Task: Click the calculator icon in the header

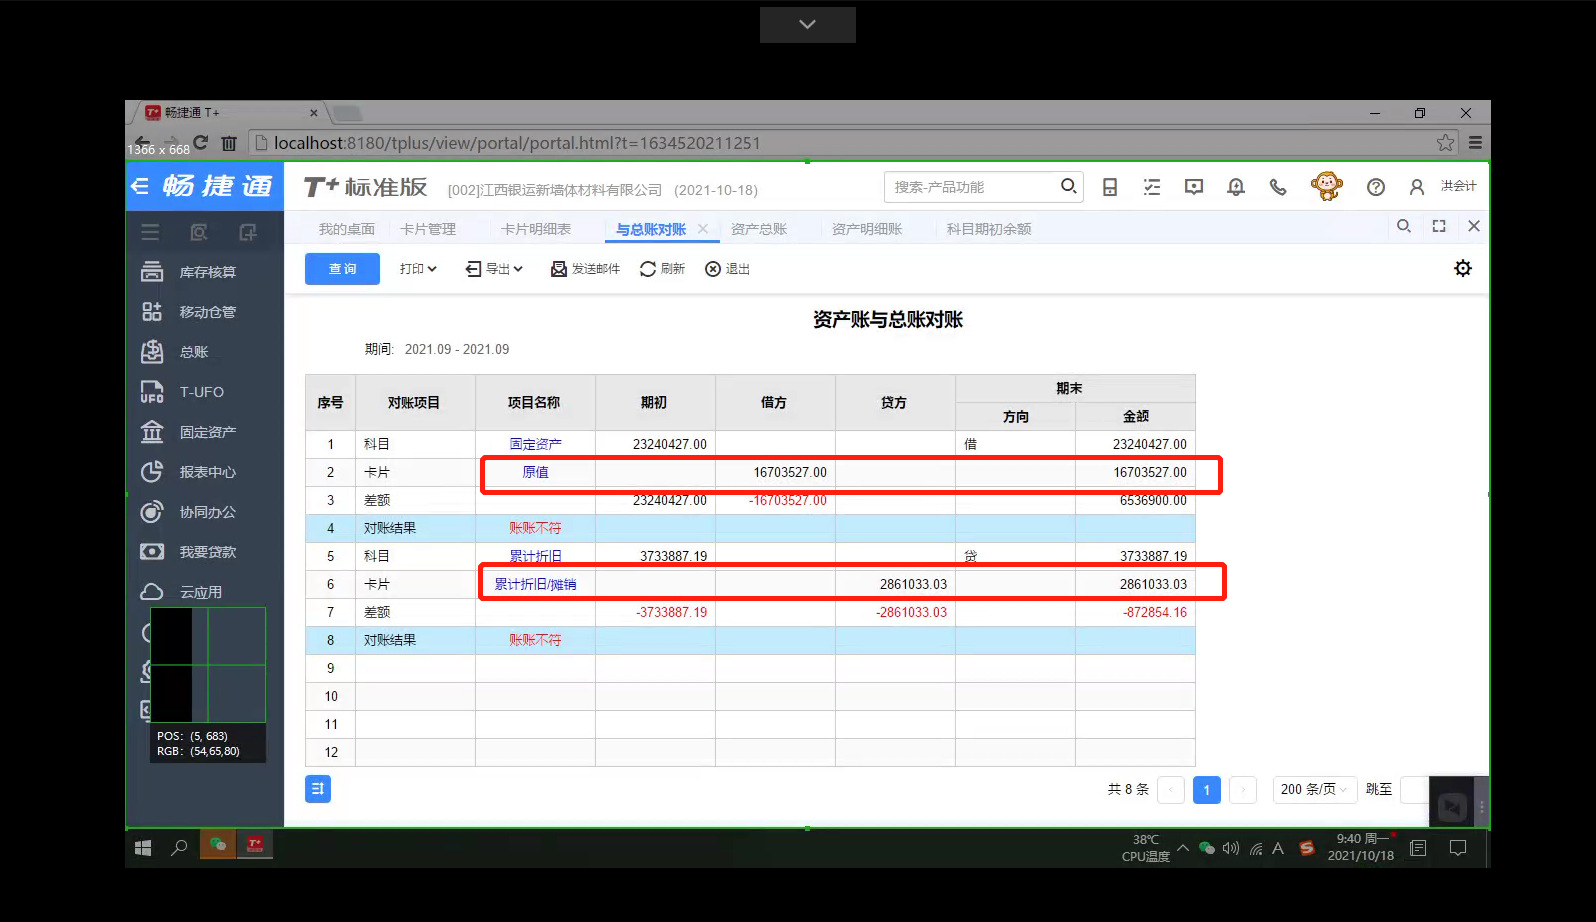Action: coord(1110,187)
